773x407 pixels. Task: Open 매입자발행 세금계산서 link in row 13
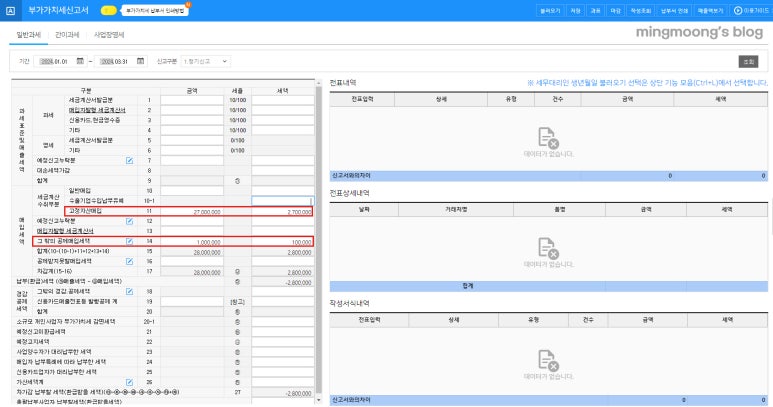[65, 231]
